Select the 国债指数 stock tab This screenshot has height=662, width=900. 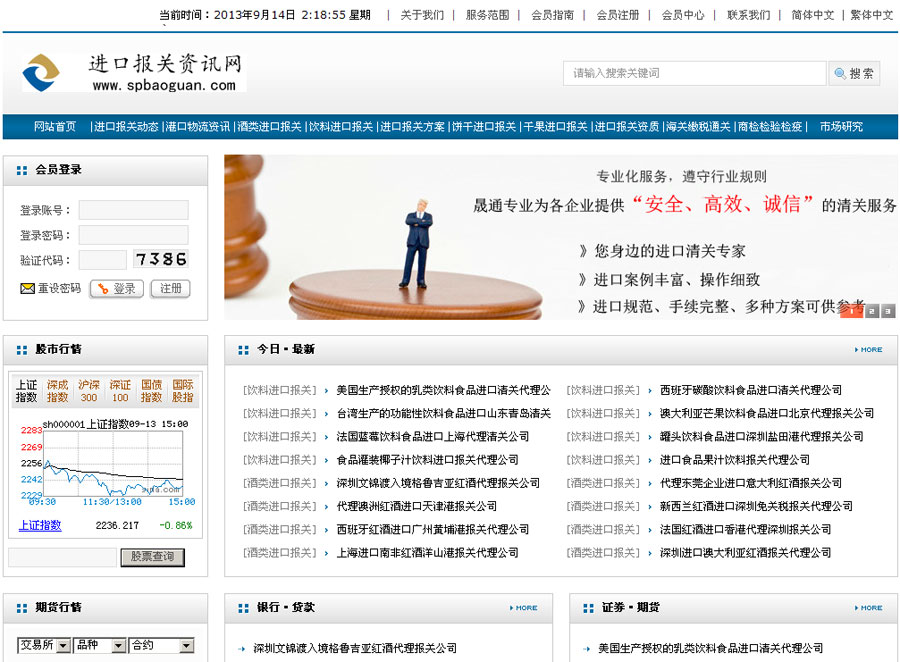click(x=152, y=391)
